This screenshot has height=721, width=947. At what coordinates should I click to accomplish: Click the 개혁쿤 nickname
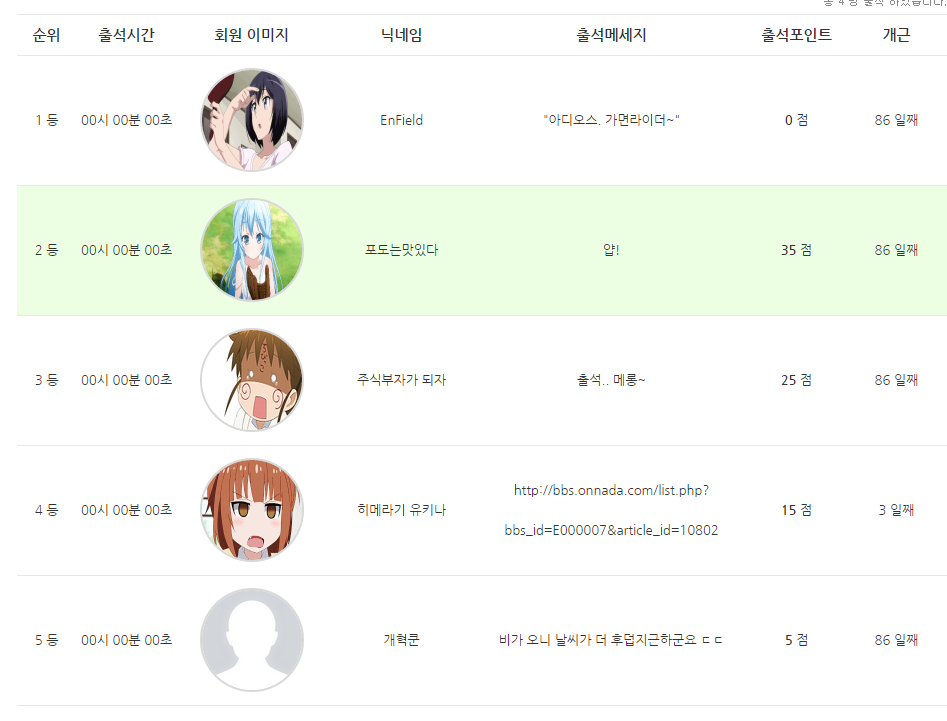402,639
